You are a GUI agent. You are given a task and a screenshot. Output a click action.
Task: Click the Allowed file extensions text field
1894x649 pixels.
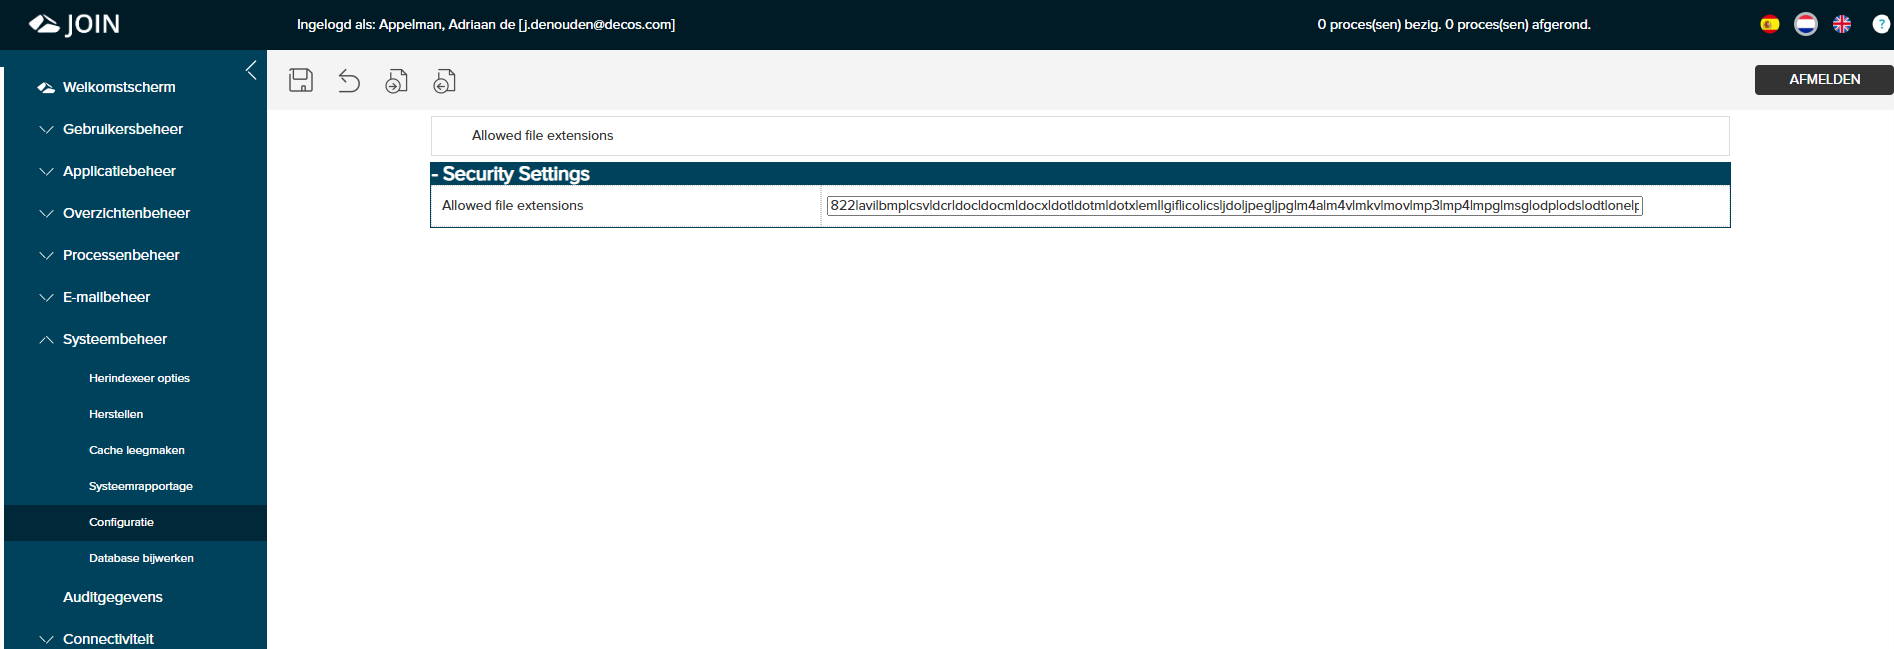click(1234, 206)
